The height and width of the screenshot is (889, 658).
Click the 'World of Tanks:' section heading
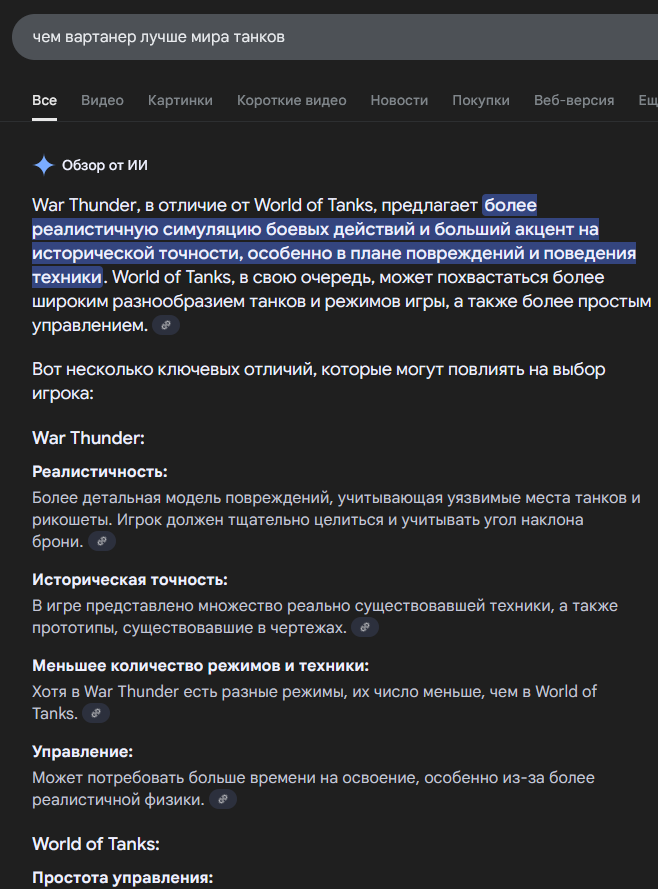coord(96,844)
